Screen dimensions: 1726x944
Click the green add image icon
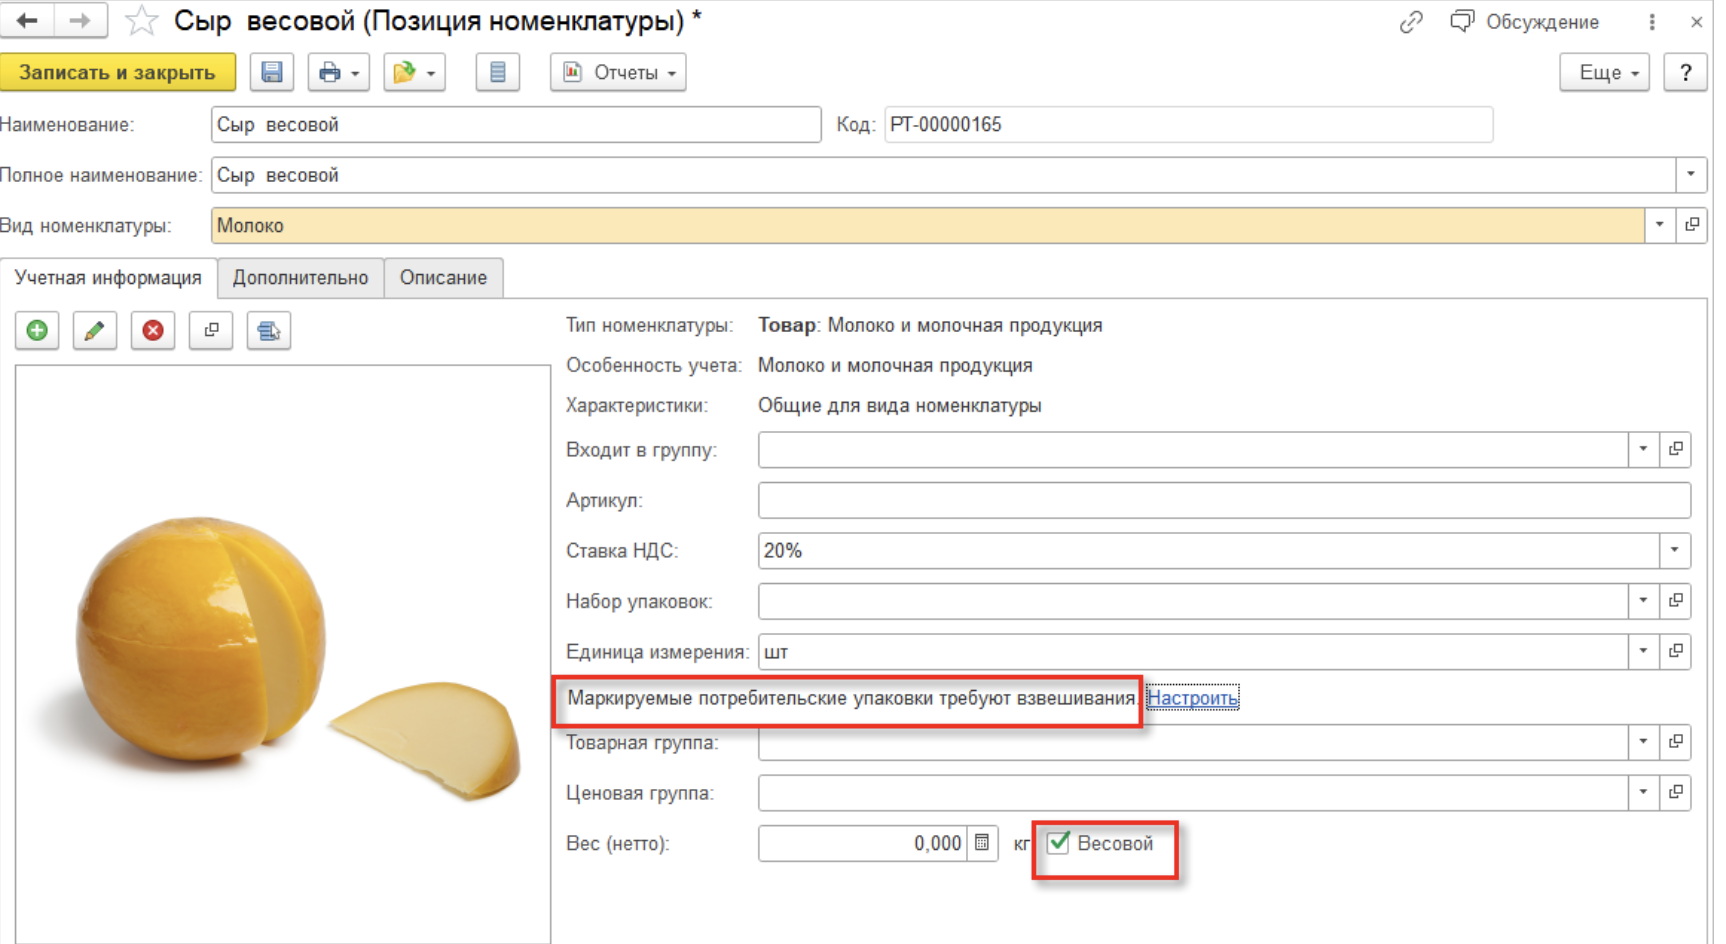point(37,330)
